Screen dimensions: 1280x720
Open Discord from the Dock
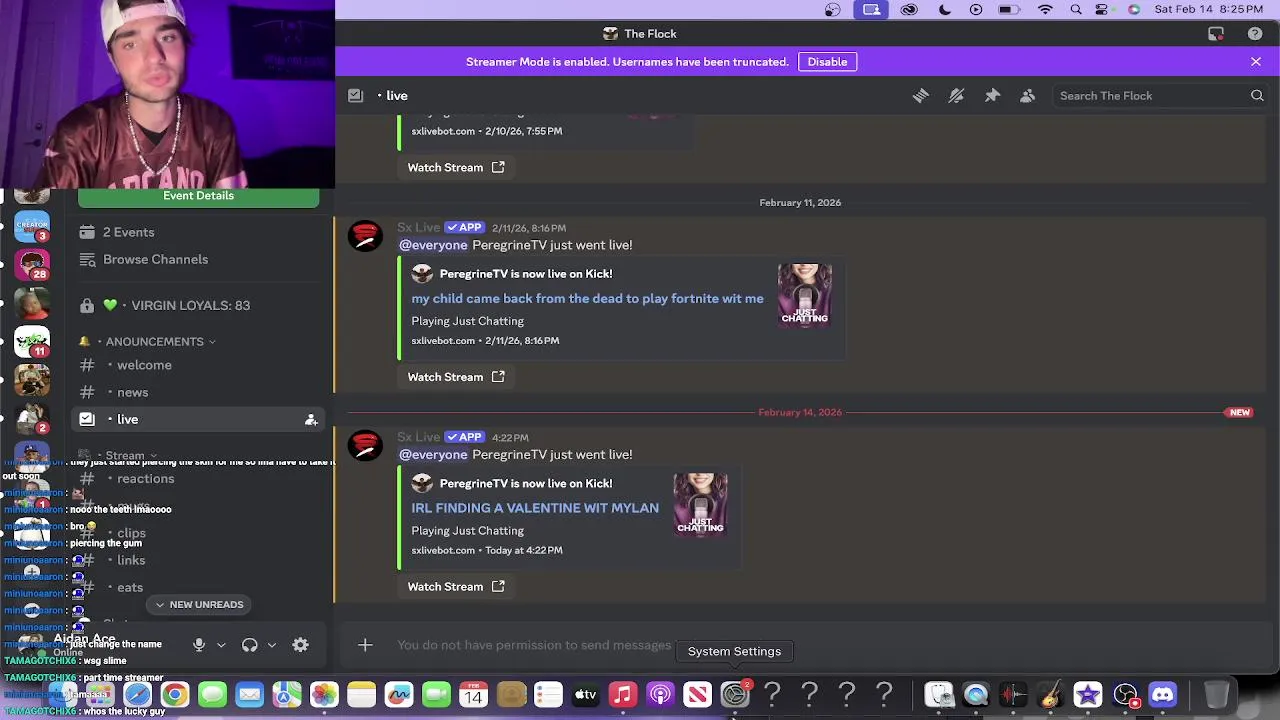click(x=1162, y=695)
